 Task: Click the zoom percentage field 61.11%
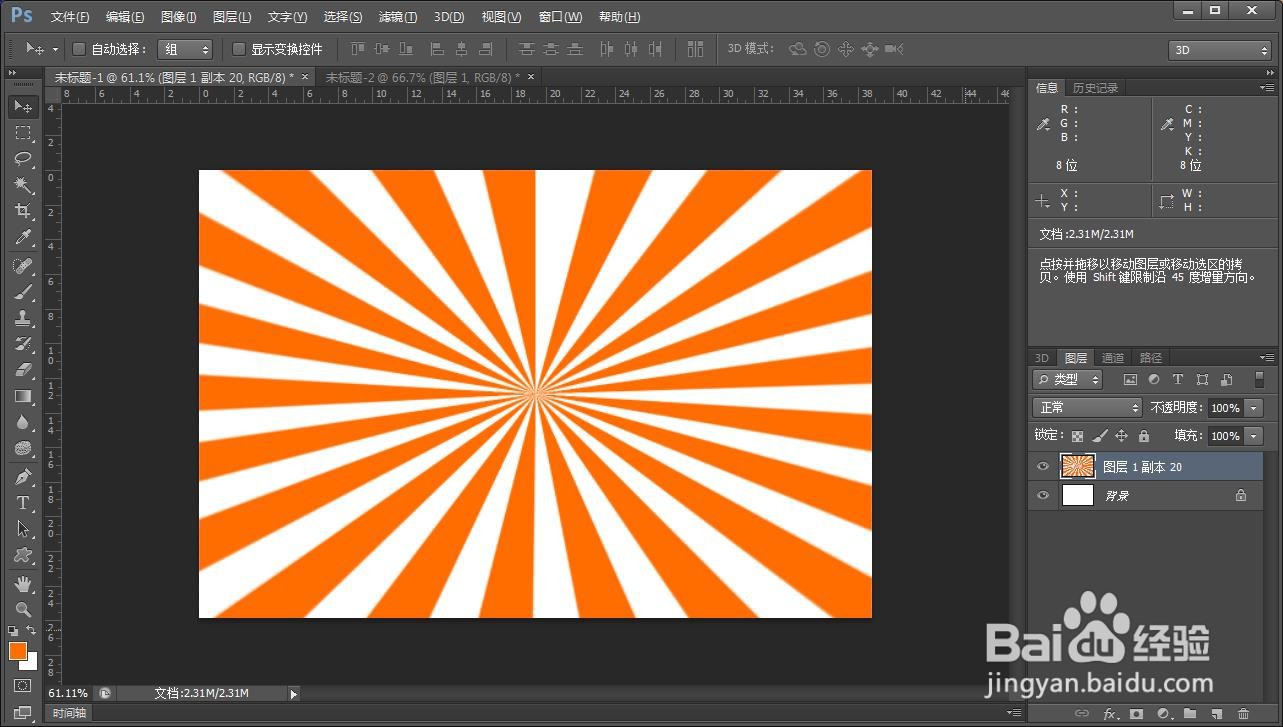(68, 693)
